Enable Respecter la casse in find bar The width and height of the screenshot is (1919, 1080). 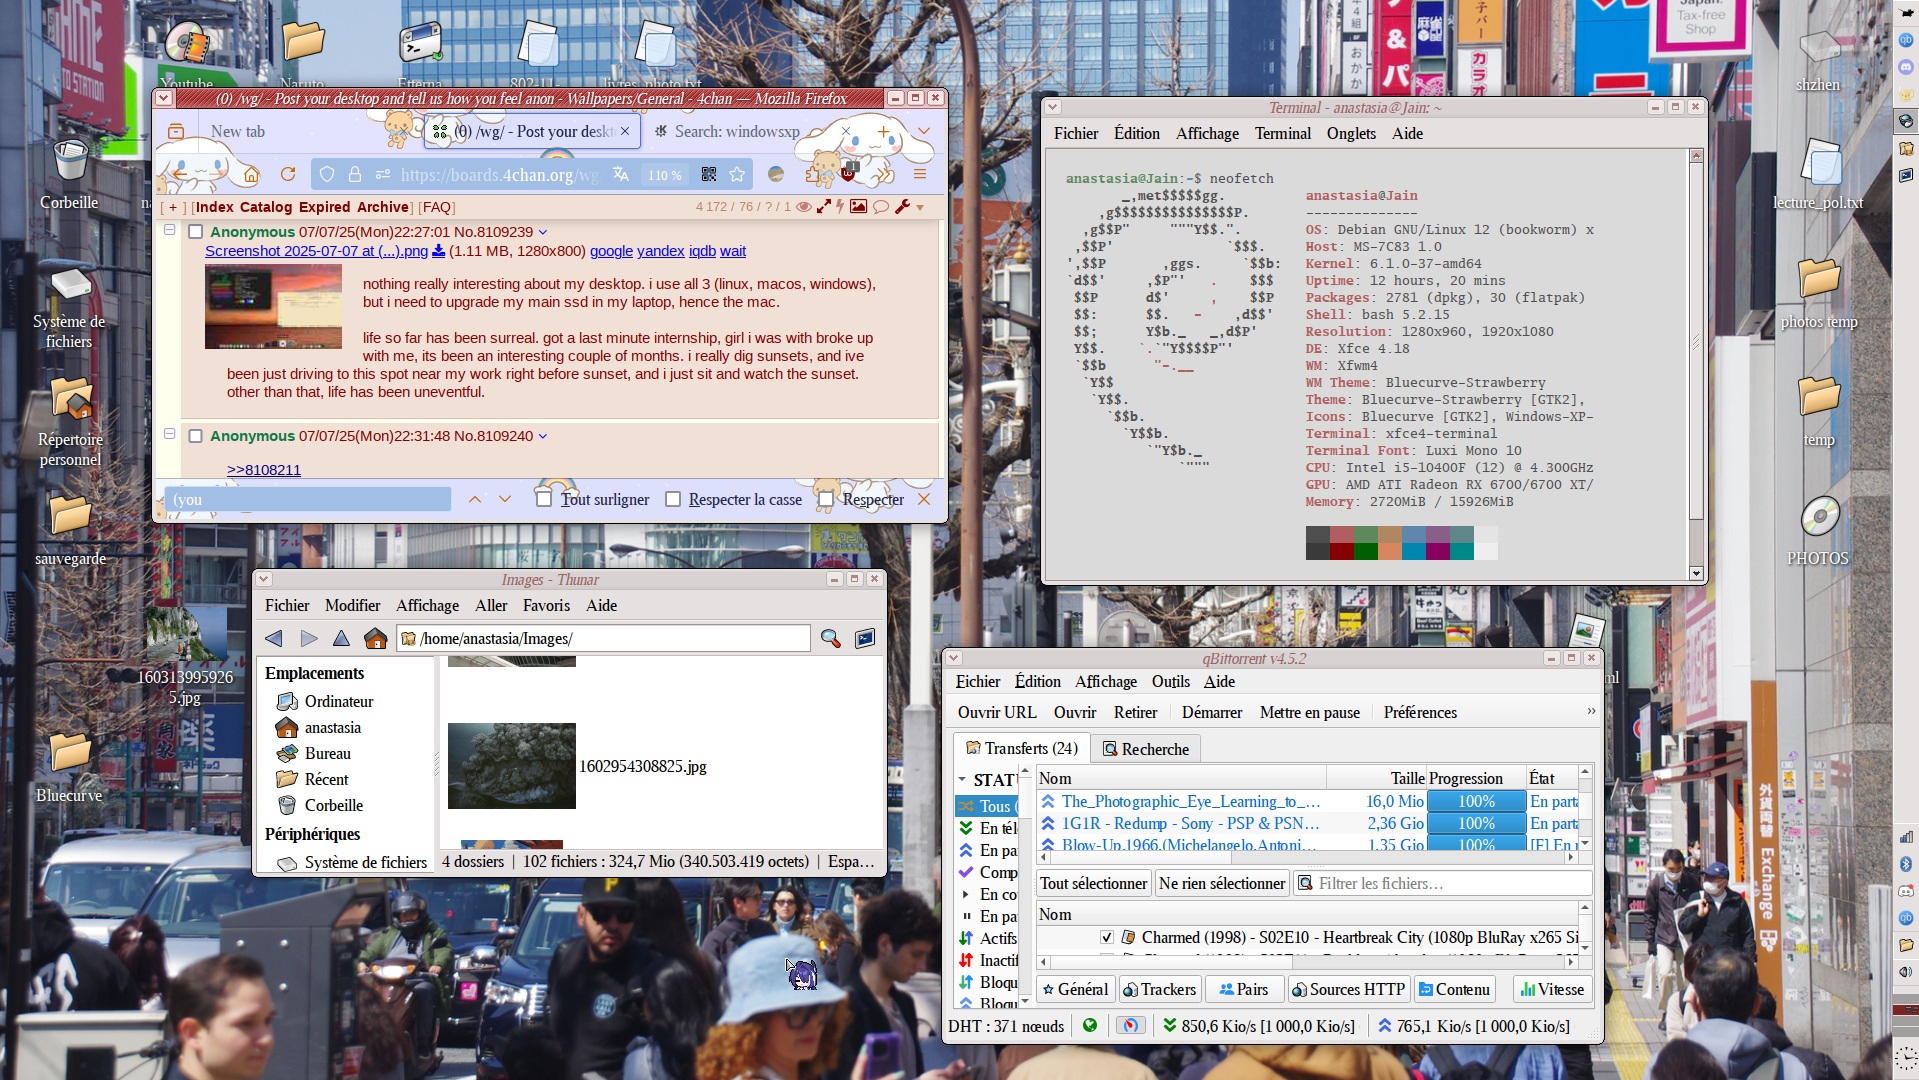tap(673, 499)
